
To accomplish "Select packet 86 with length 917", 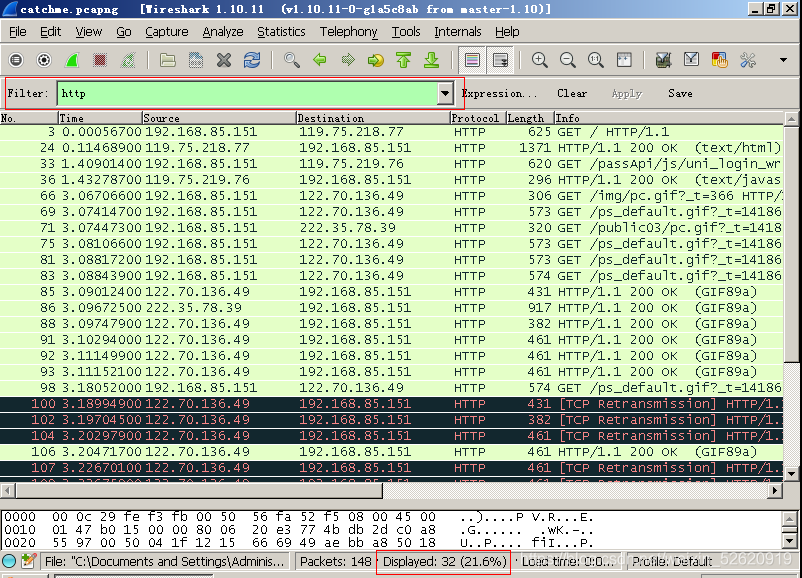I will 391,308.
